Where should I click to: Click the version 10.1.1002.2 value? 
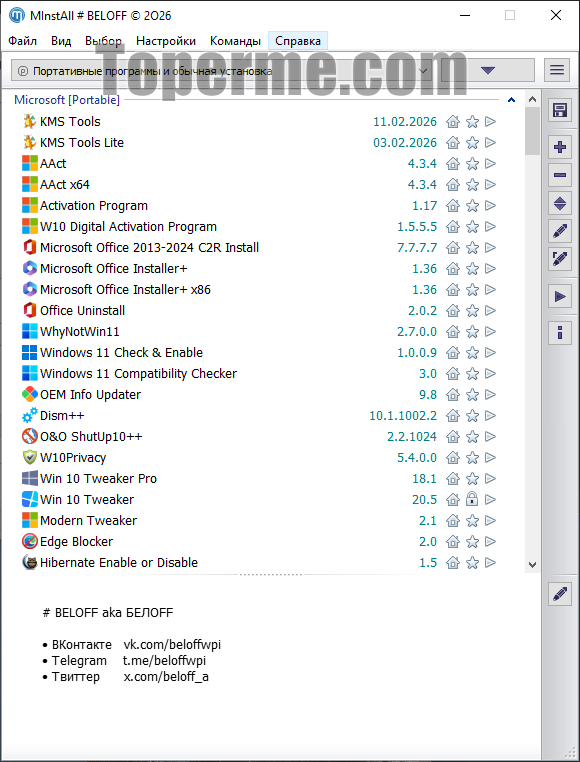click(403, 416)
